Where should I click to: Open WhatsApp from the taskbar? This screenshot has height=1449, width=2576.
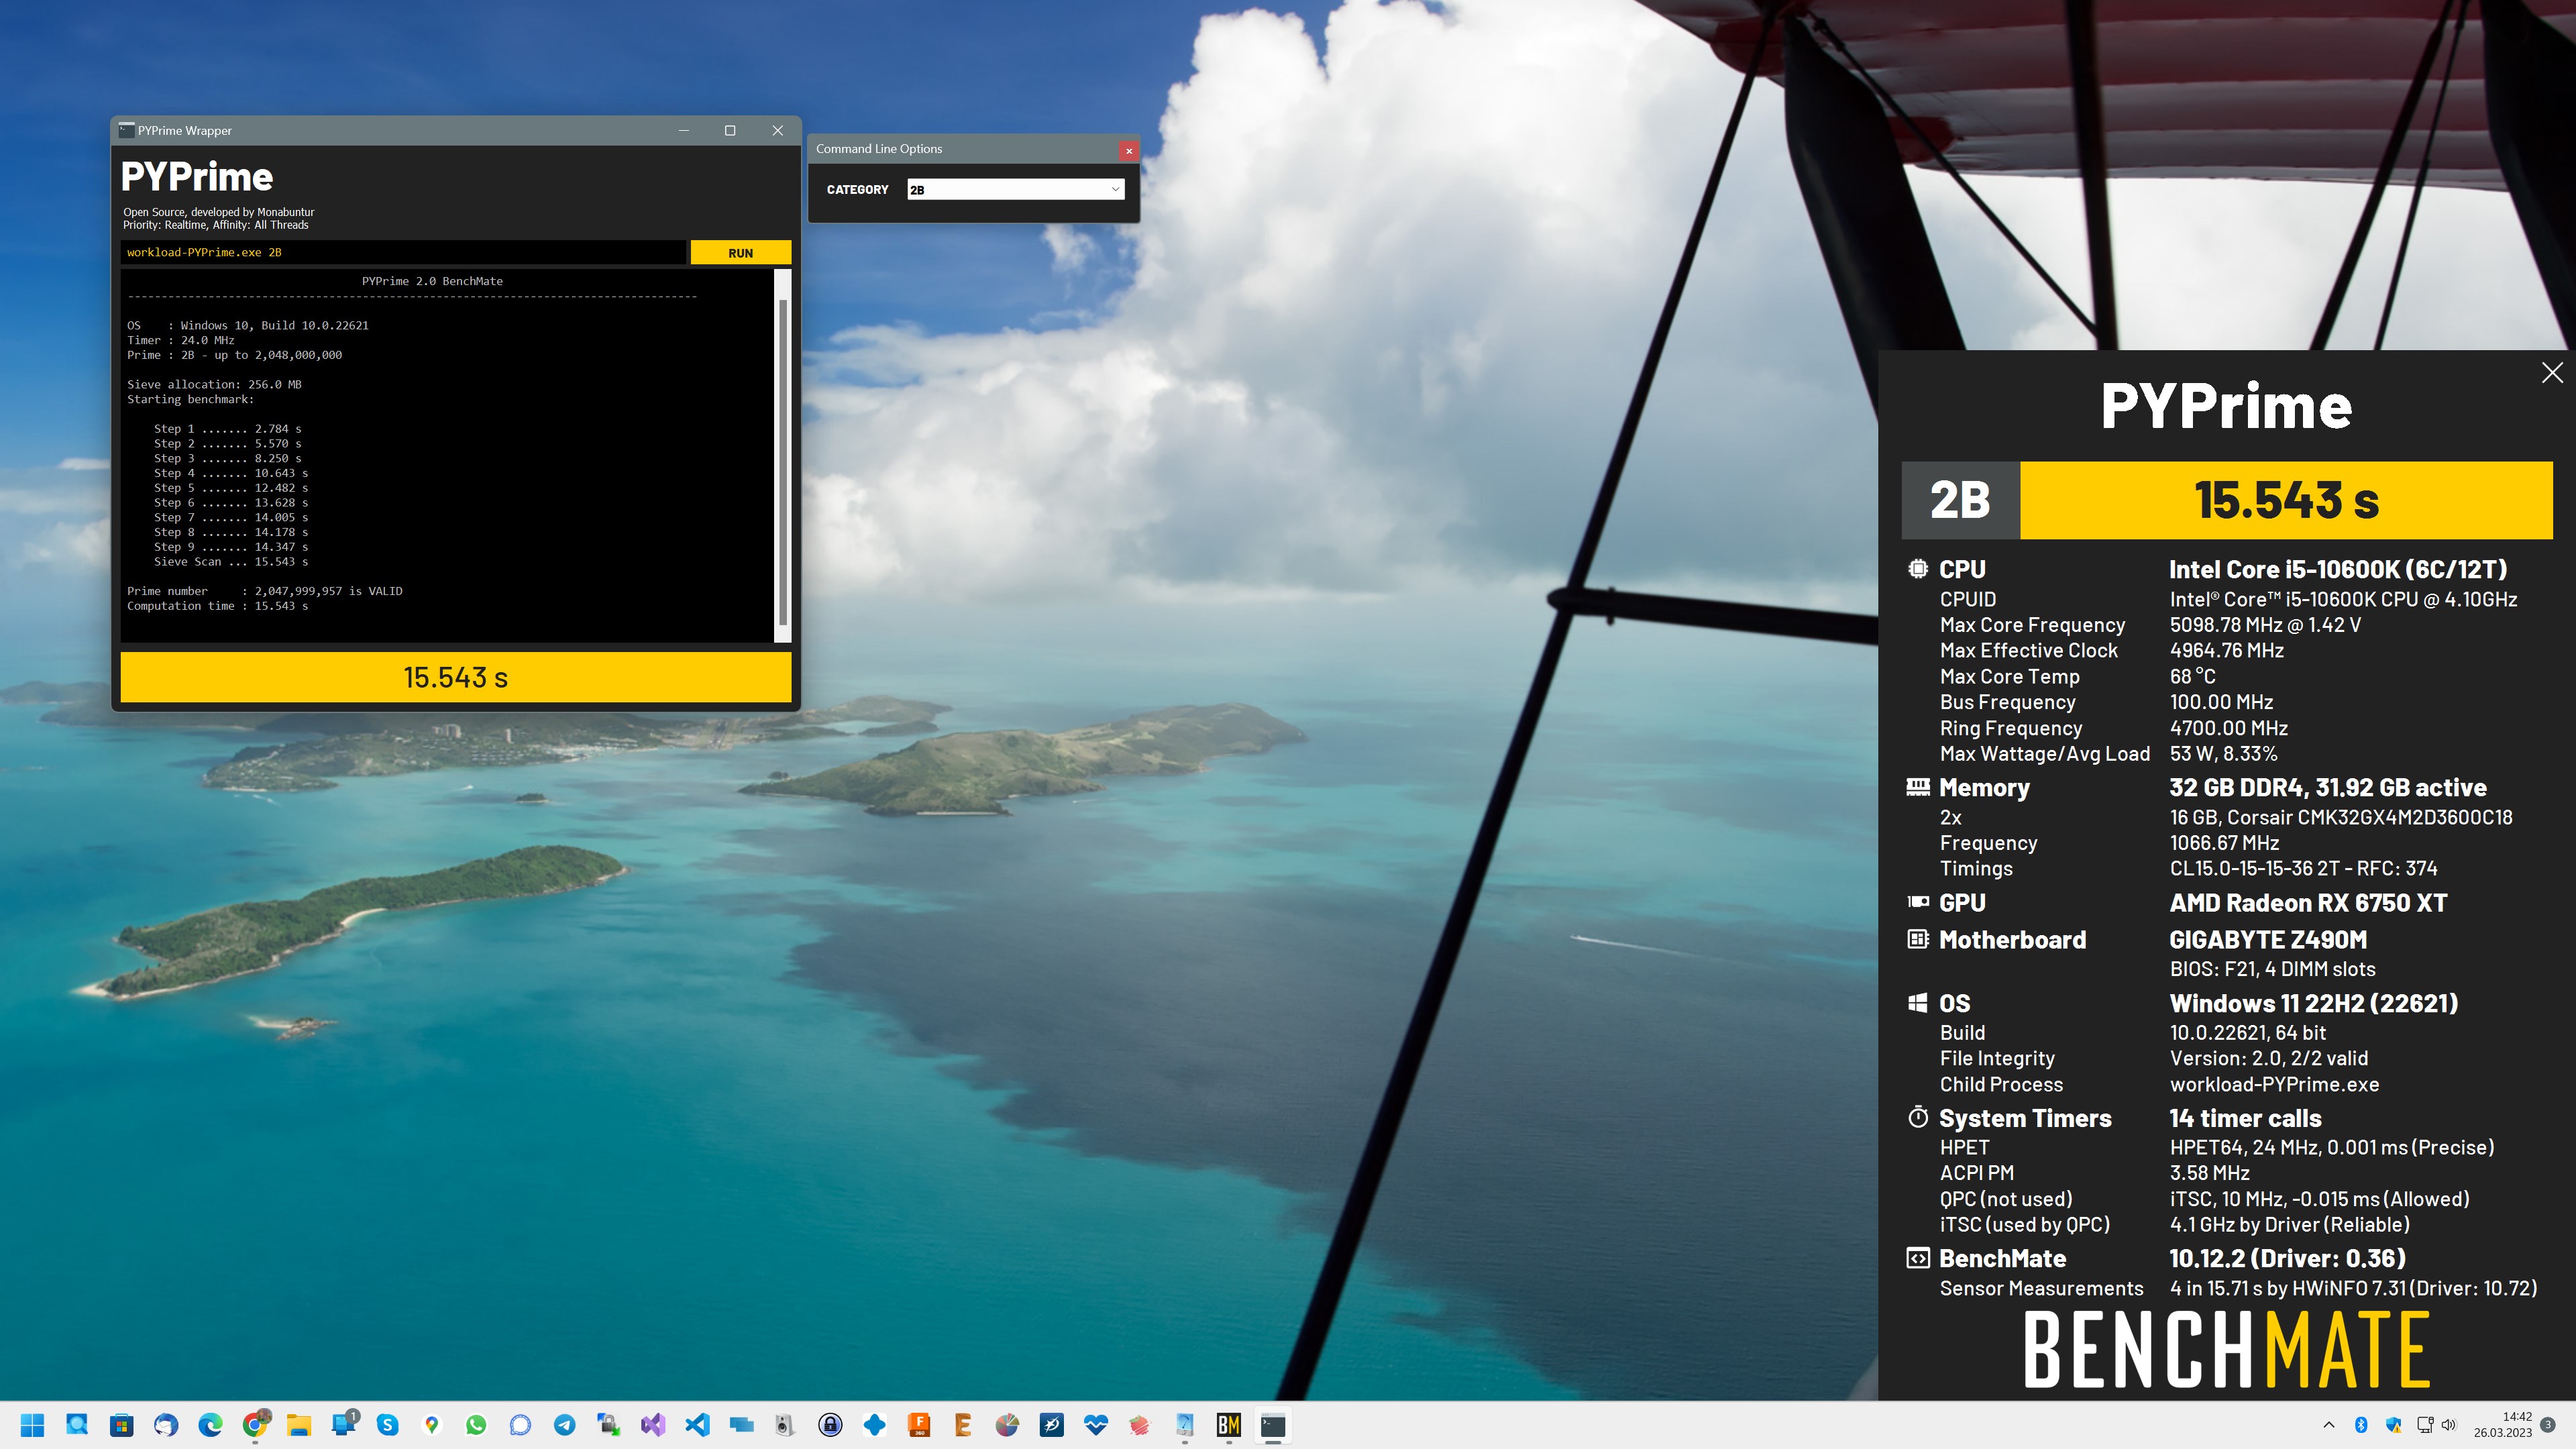476,1425
